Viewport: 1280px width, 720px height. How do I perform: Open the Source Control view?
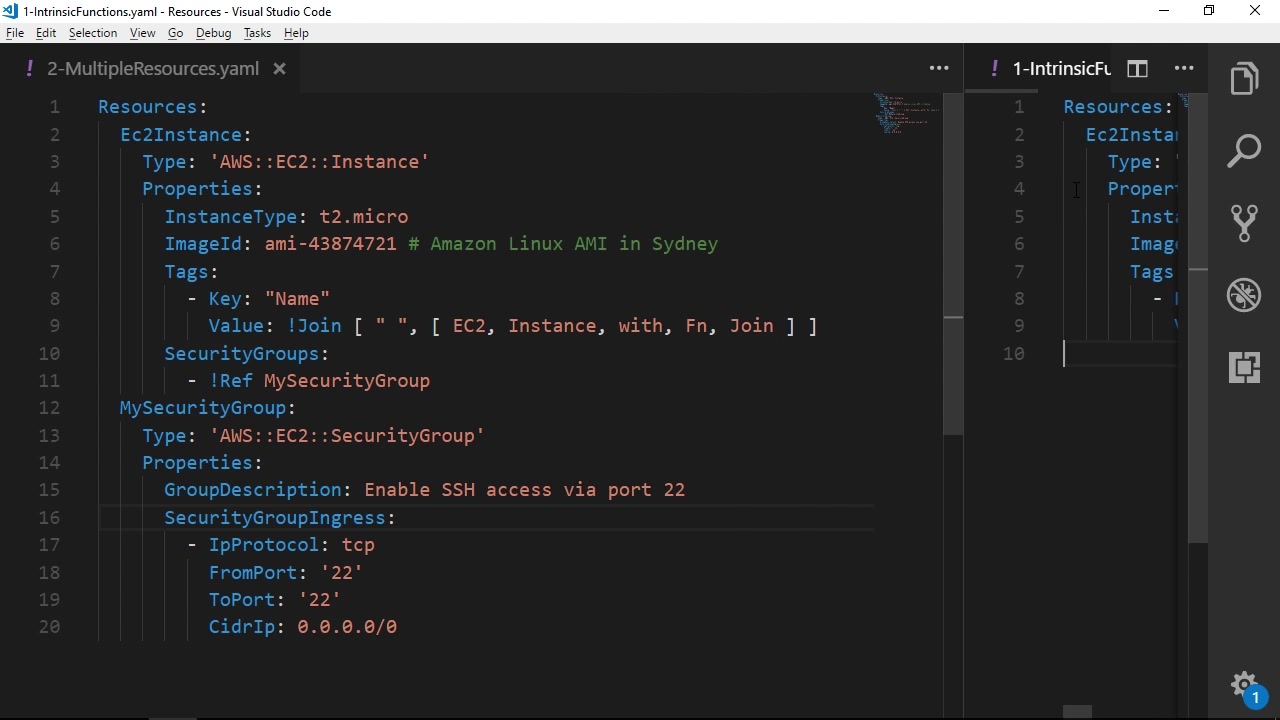pyautogui.click(x=1244, y=223)
